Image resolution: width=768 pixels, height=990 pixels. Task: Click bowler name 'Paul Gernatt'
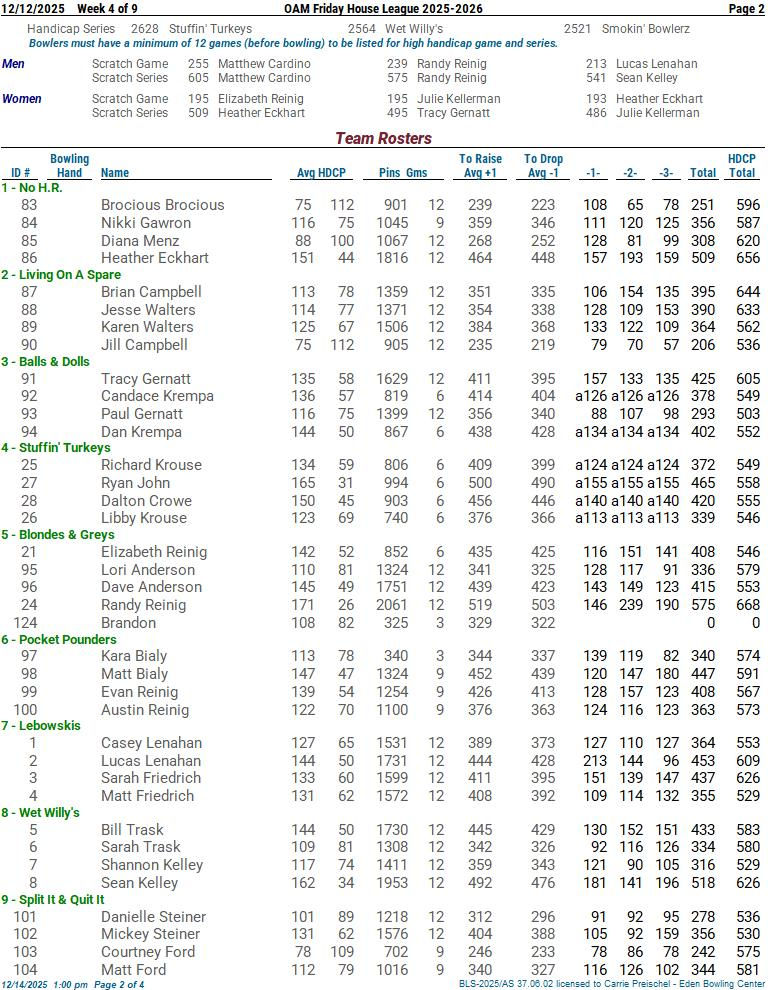coord(142,414)
